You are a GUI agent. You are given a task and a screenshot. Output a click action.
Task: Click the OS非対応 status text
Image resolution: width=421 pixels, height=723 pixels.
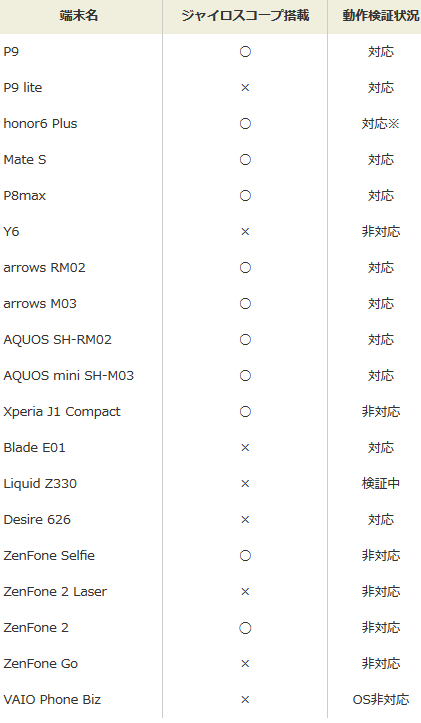click(x=381, y=699)
